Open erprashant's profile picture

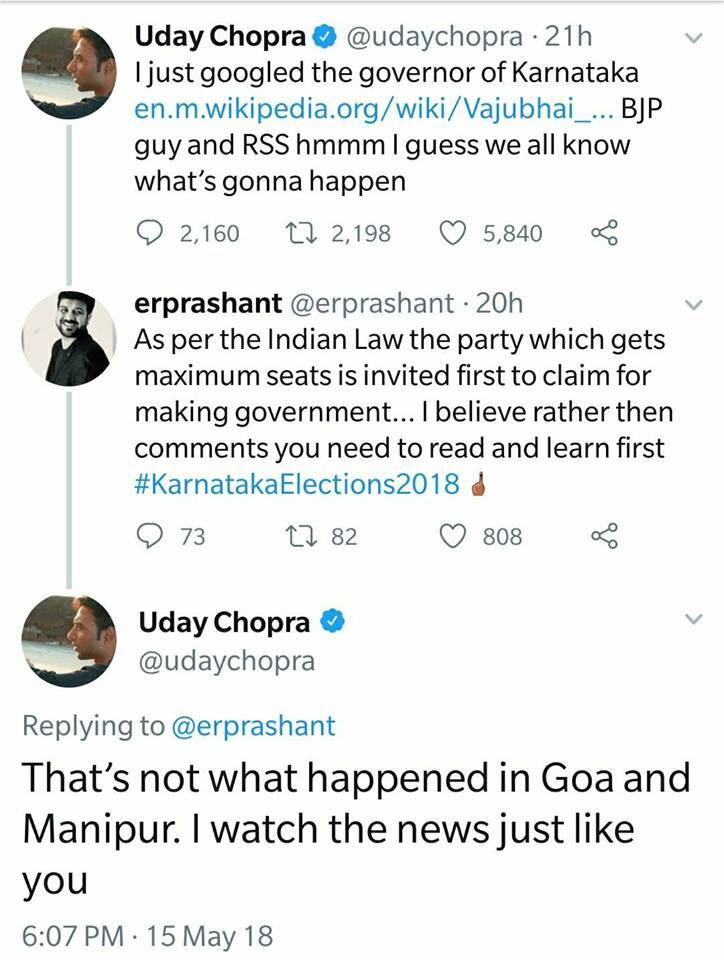click(69, 338)
